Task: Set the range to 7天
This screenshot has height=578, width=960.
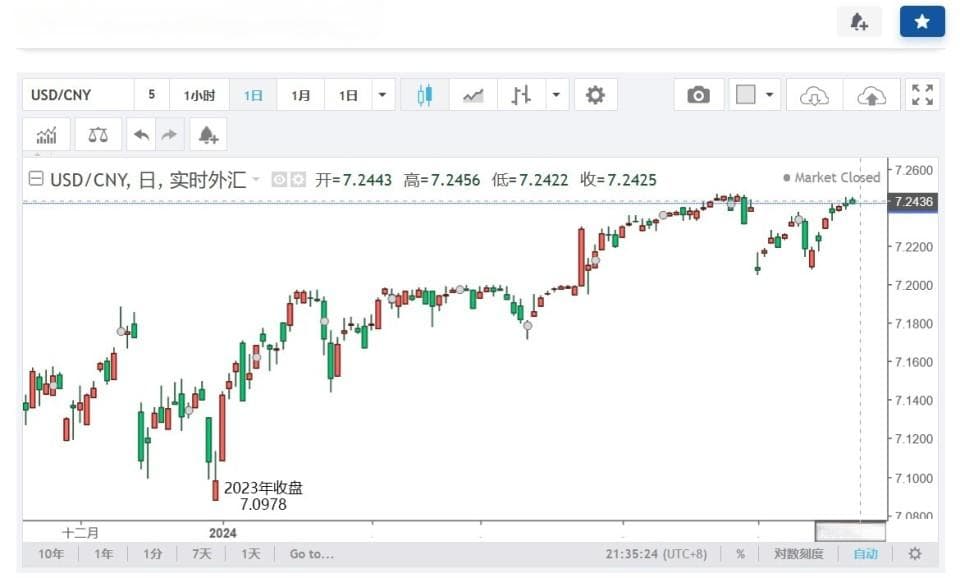Action: (201, 554)
